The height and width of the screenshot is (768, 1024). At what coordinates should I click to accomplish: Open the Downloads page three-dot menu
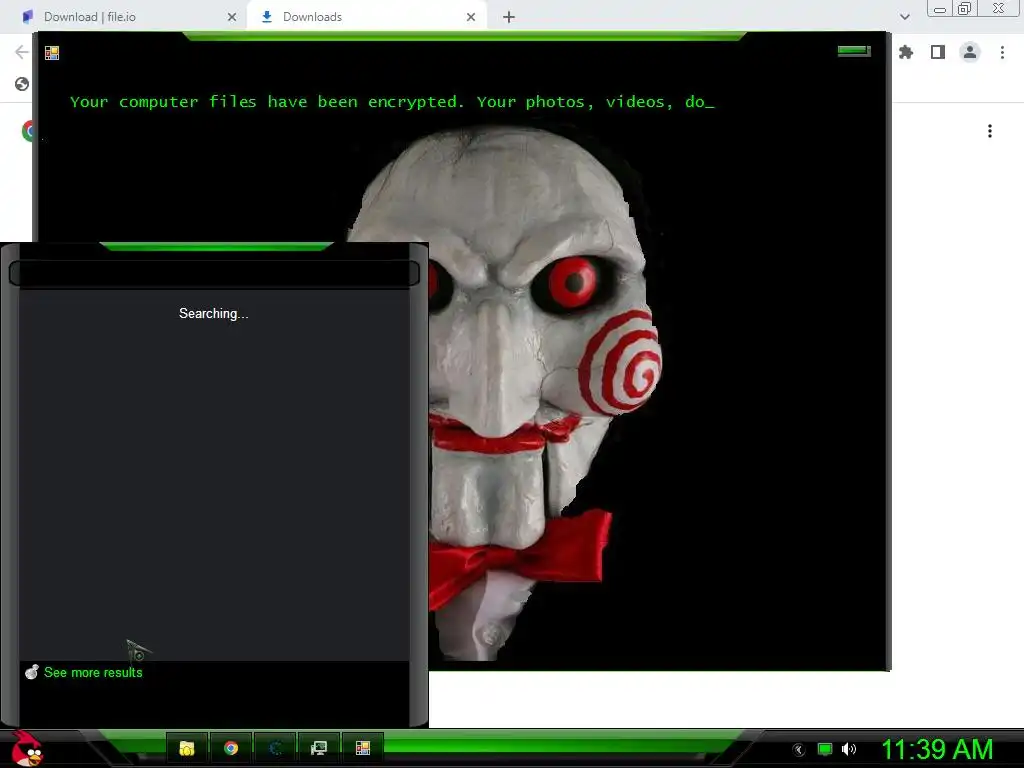[x=990, y=131]
